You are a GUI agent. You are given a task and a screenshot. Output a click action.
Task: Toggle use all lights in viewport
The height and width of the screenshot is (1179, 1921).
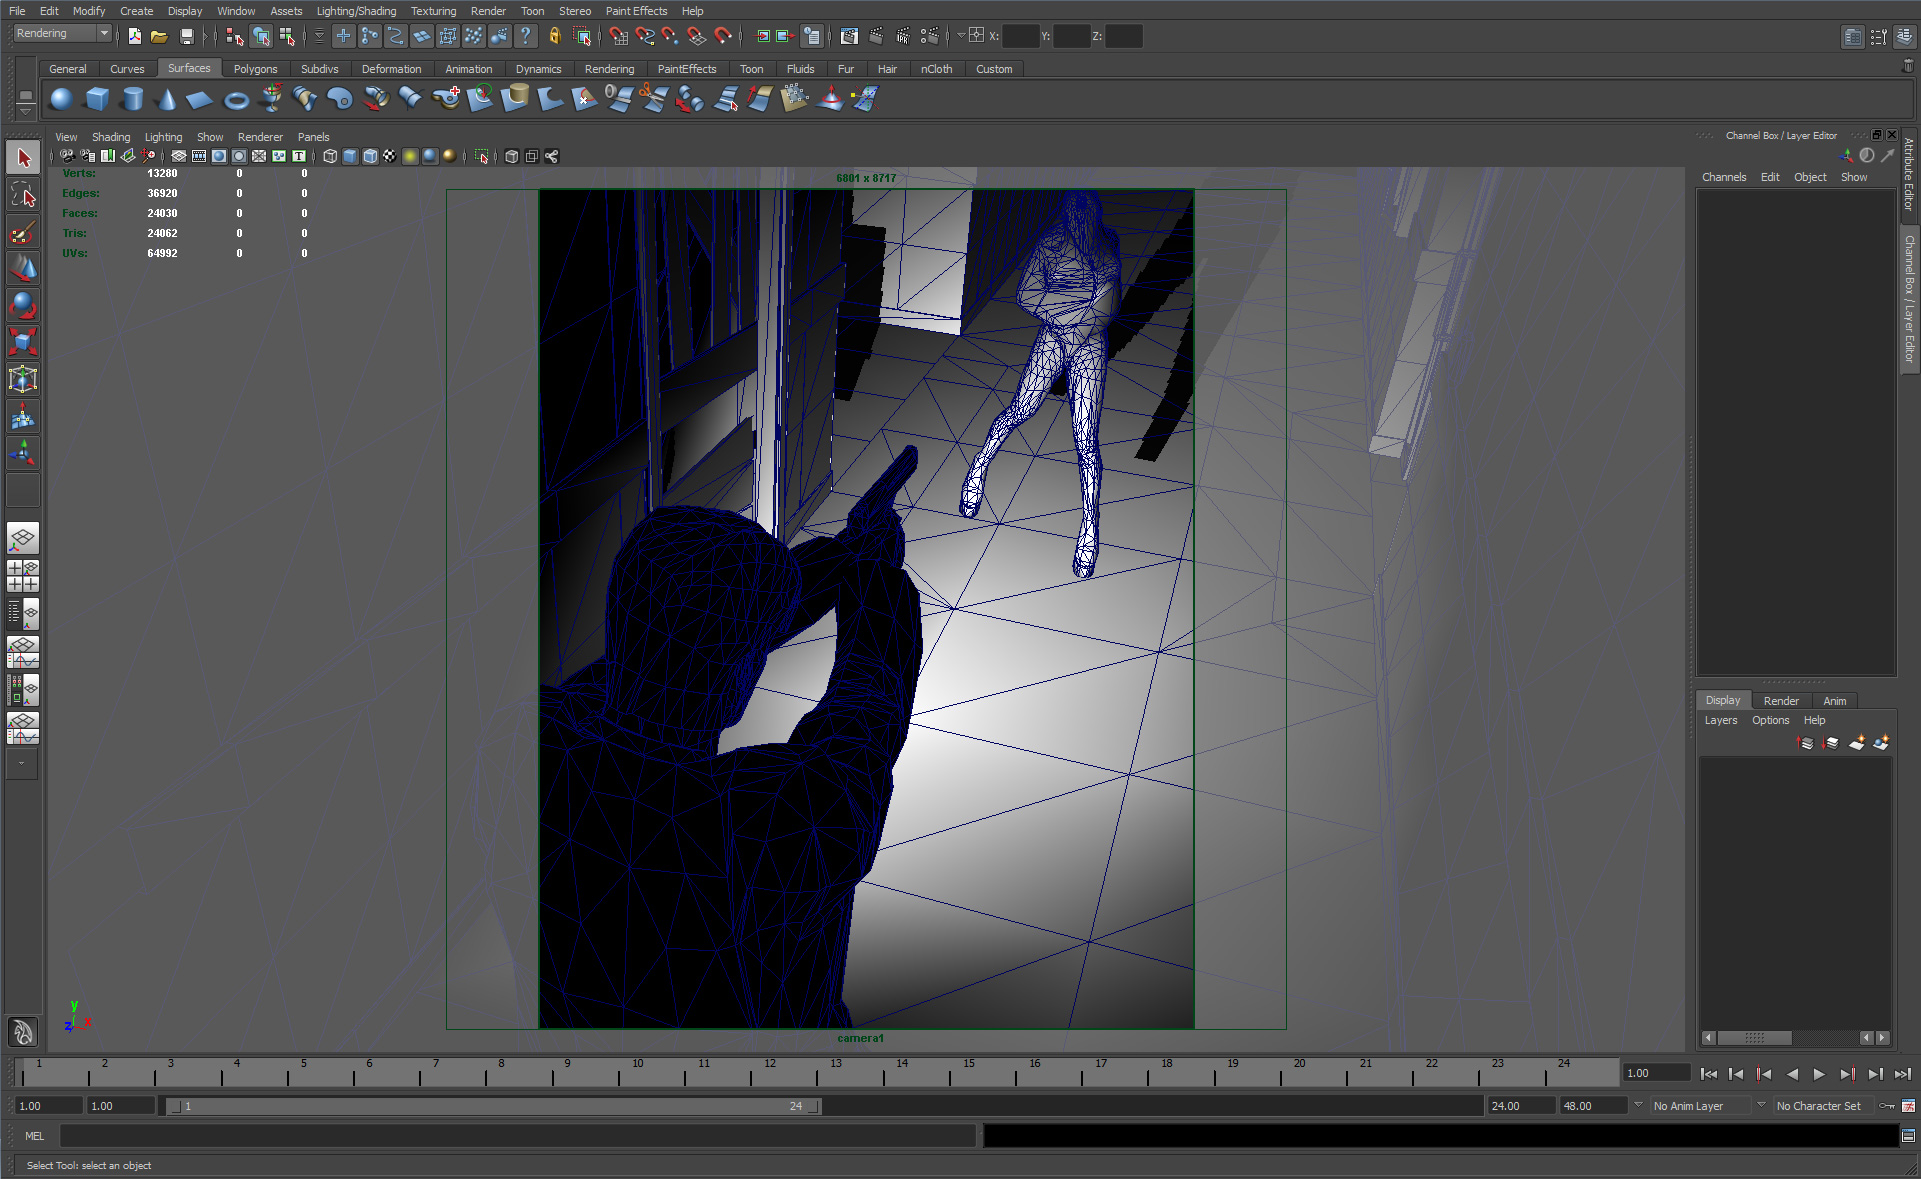(x=410, y=156)
